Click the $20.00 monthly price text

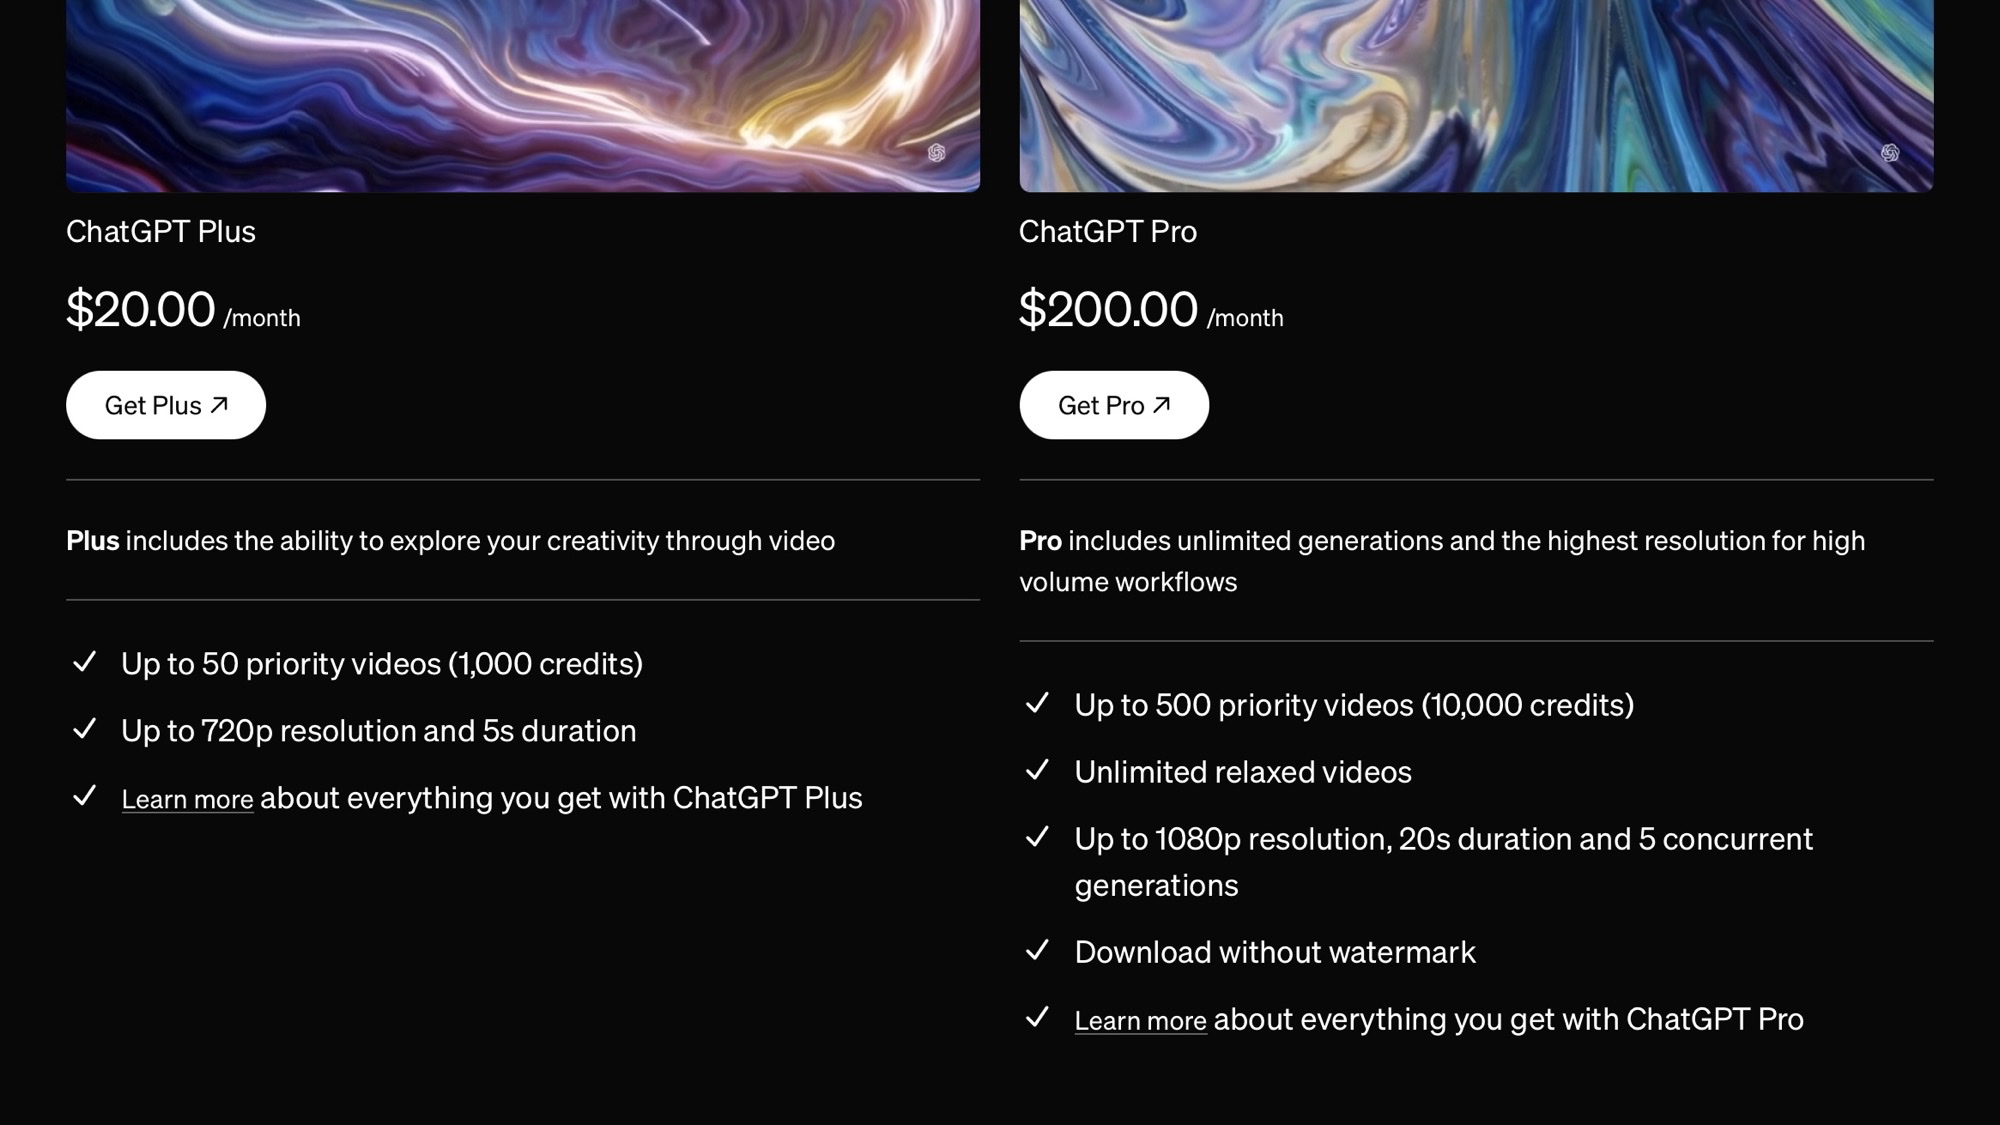click(x=140, y=310)
